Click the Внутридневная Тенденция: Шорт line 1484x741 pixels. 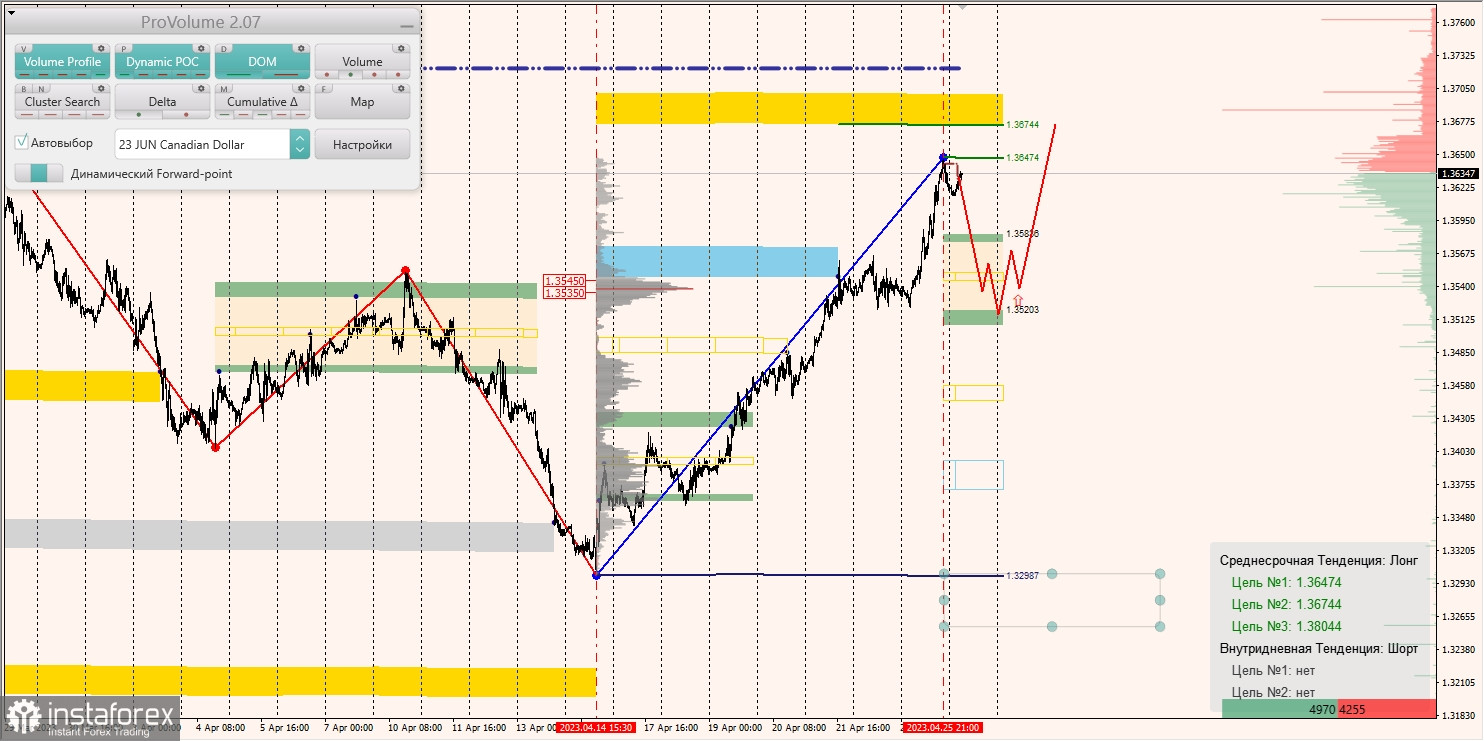point(1319,648)
